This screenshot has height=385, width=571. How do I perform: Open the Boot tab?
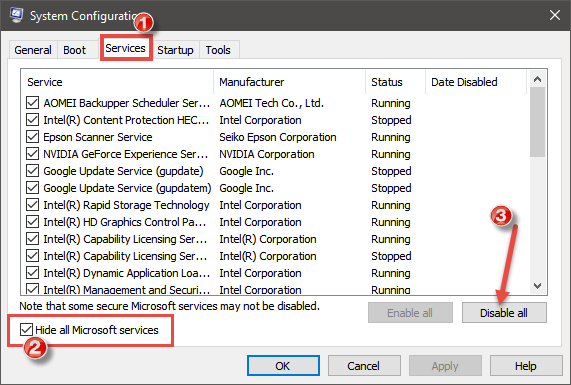[74, 50]
